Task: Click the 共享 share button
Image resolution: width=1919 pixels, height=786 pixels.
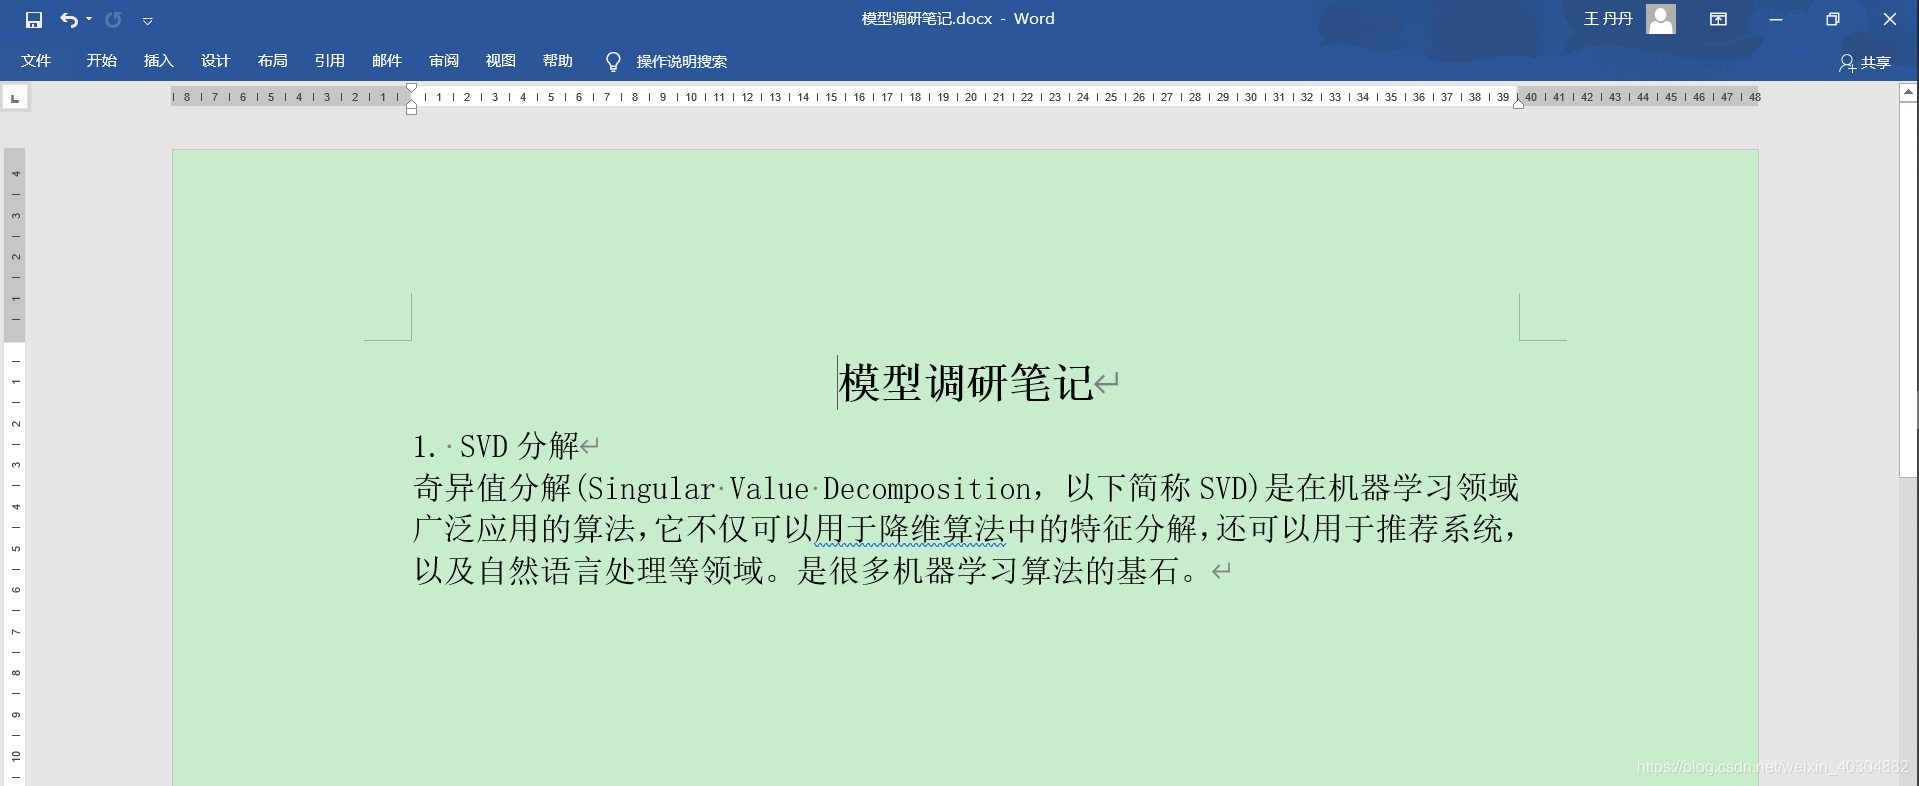Action: tap(1865, 63)
